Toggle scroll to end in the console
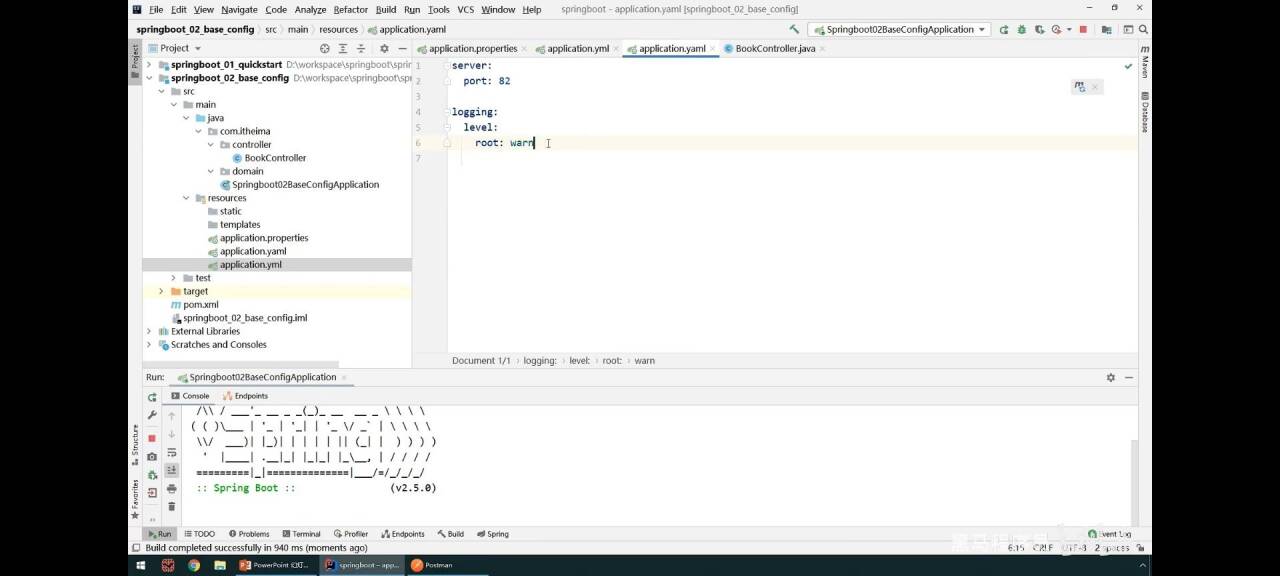This screenshot has width=1280, height=576. point(172,470)
